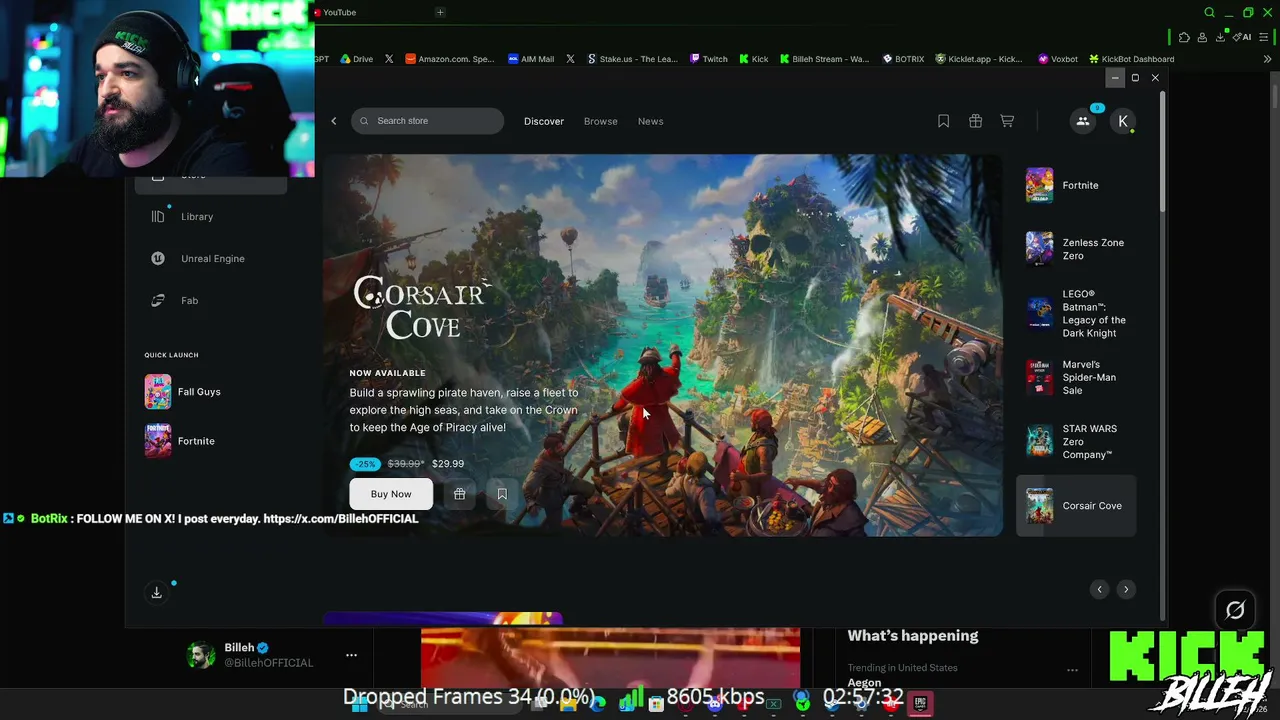Open more options for Aegon trend
The width and height of the screenshot is (1280, 720).
click(x=1072, y=670)
